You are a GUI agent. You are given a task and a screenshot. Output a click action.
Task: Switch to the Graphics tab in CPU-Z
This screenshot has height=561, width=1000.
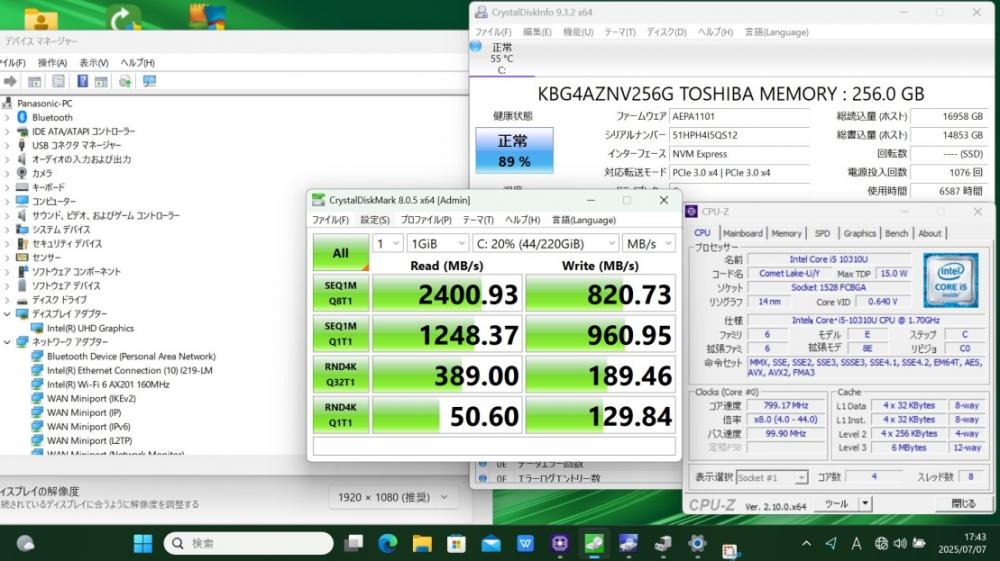860,233
